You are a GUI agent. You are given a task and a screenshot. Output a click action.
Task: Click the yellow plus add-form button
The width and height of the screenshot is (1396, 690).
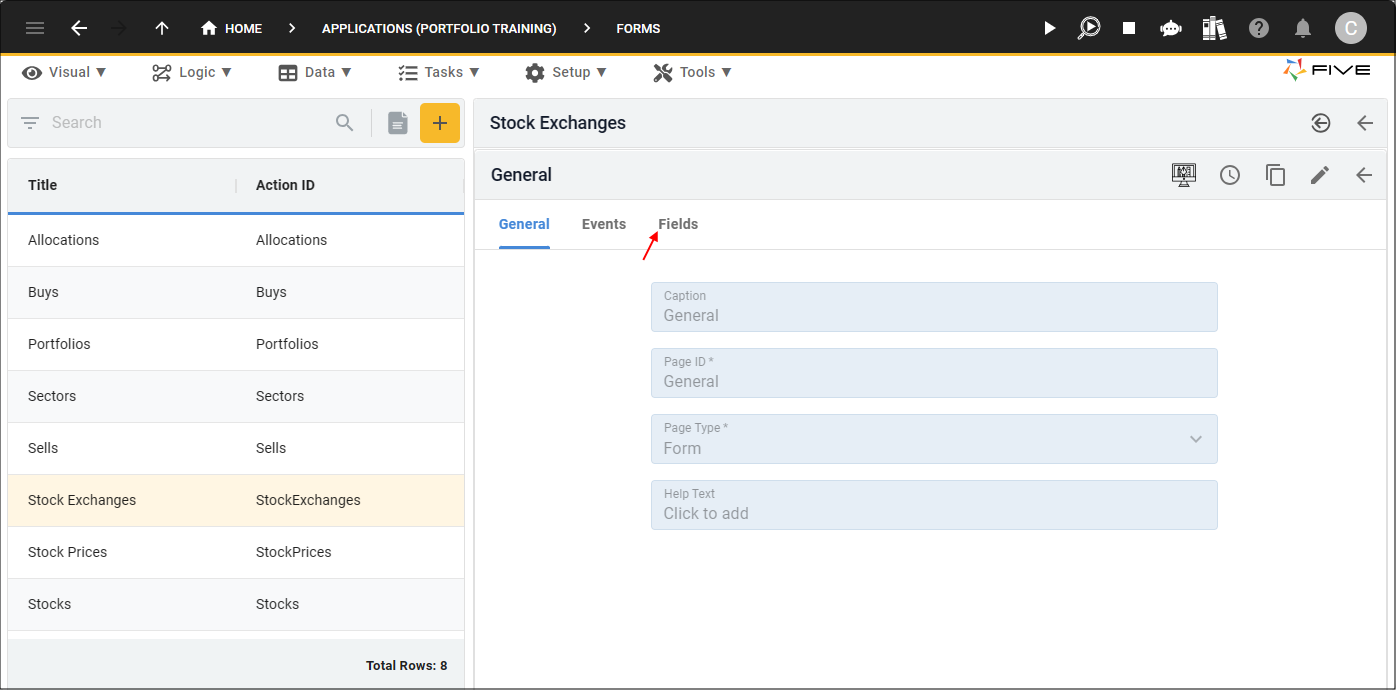(440, 123)
